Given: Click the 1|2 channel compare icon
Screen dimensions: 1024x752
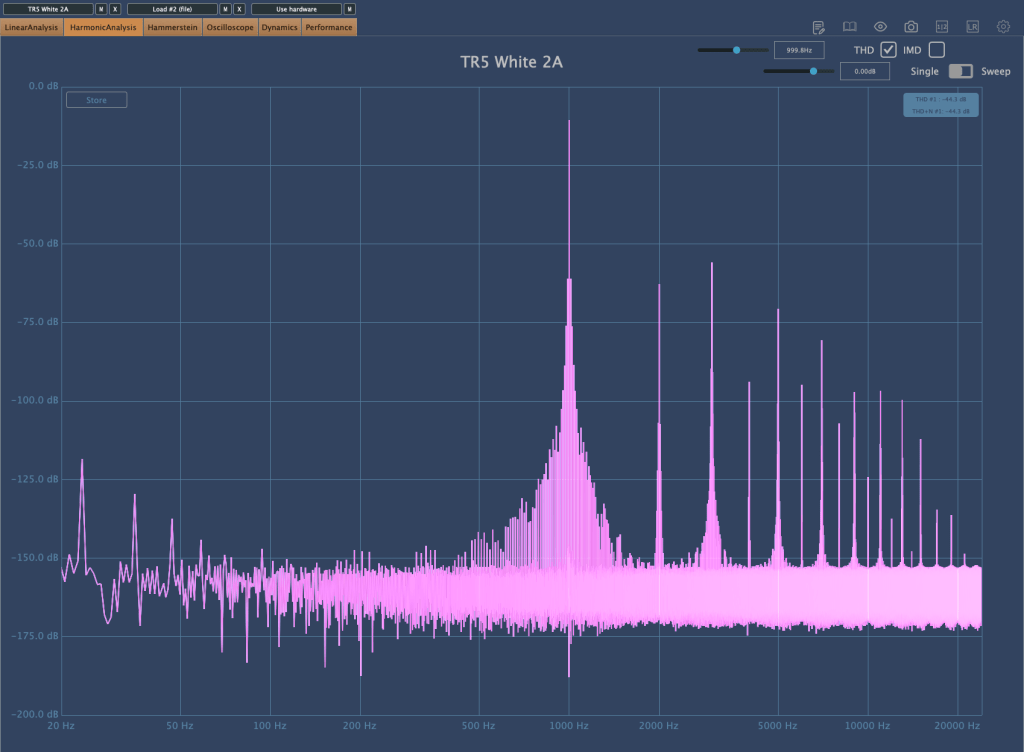Looking at the screenshot, I should [x=941, y=27].
